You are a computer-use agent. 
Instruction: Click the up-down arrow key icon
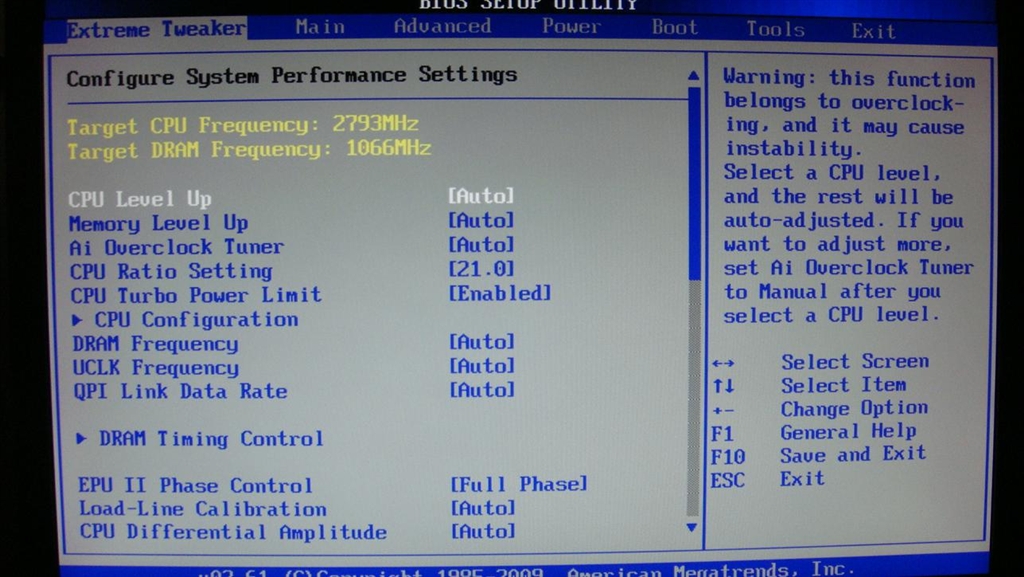pyautogui.click(x=724, y=386)
